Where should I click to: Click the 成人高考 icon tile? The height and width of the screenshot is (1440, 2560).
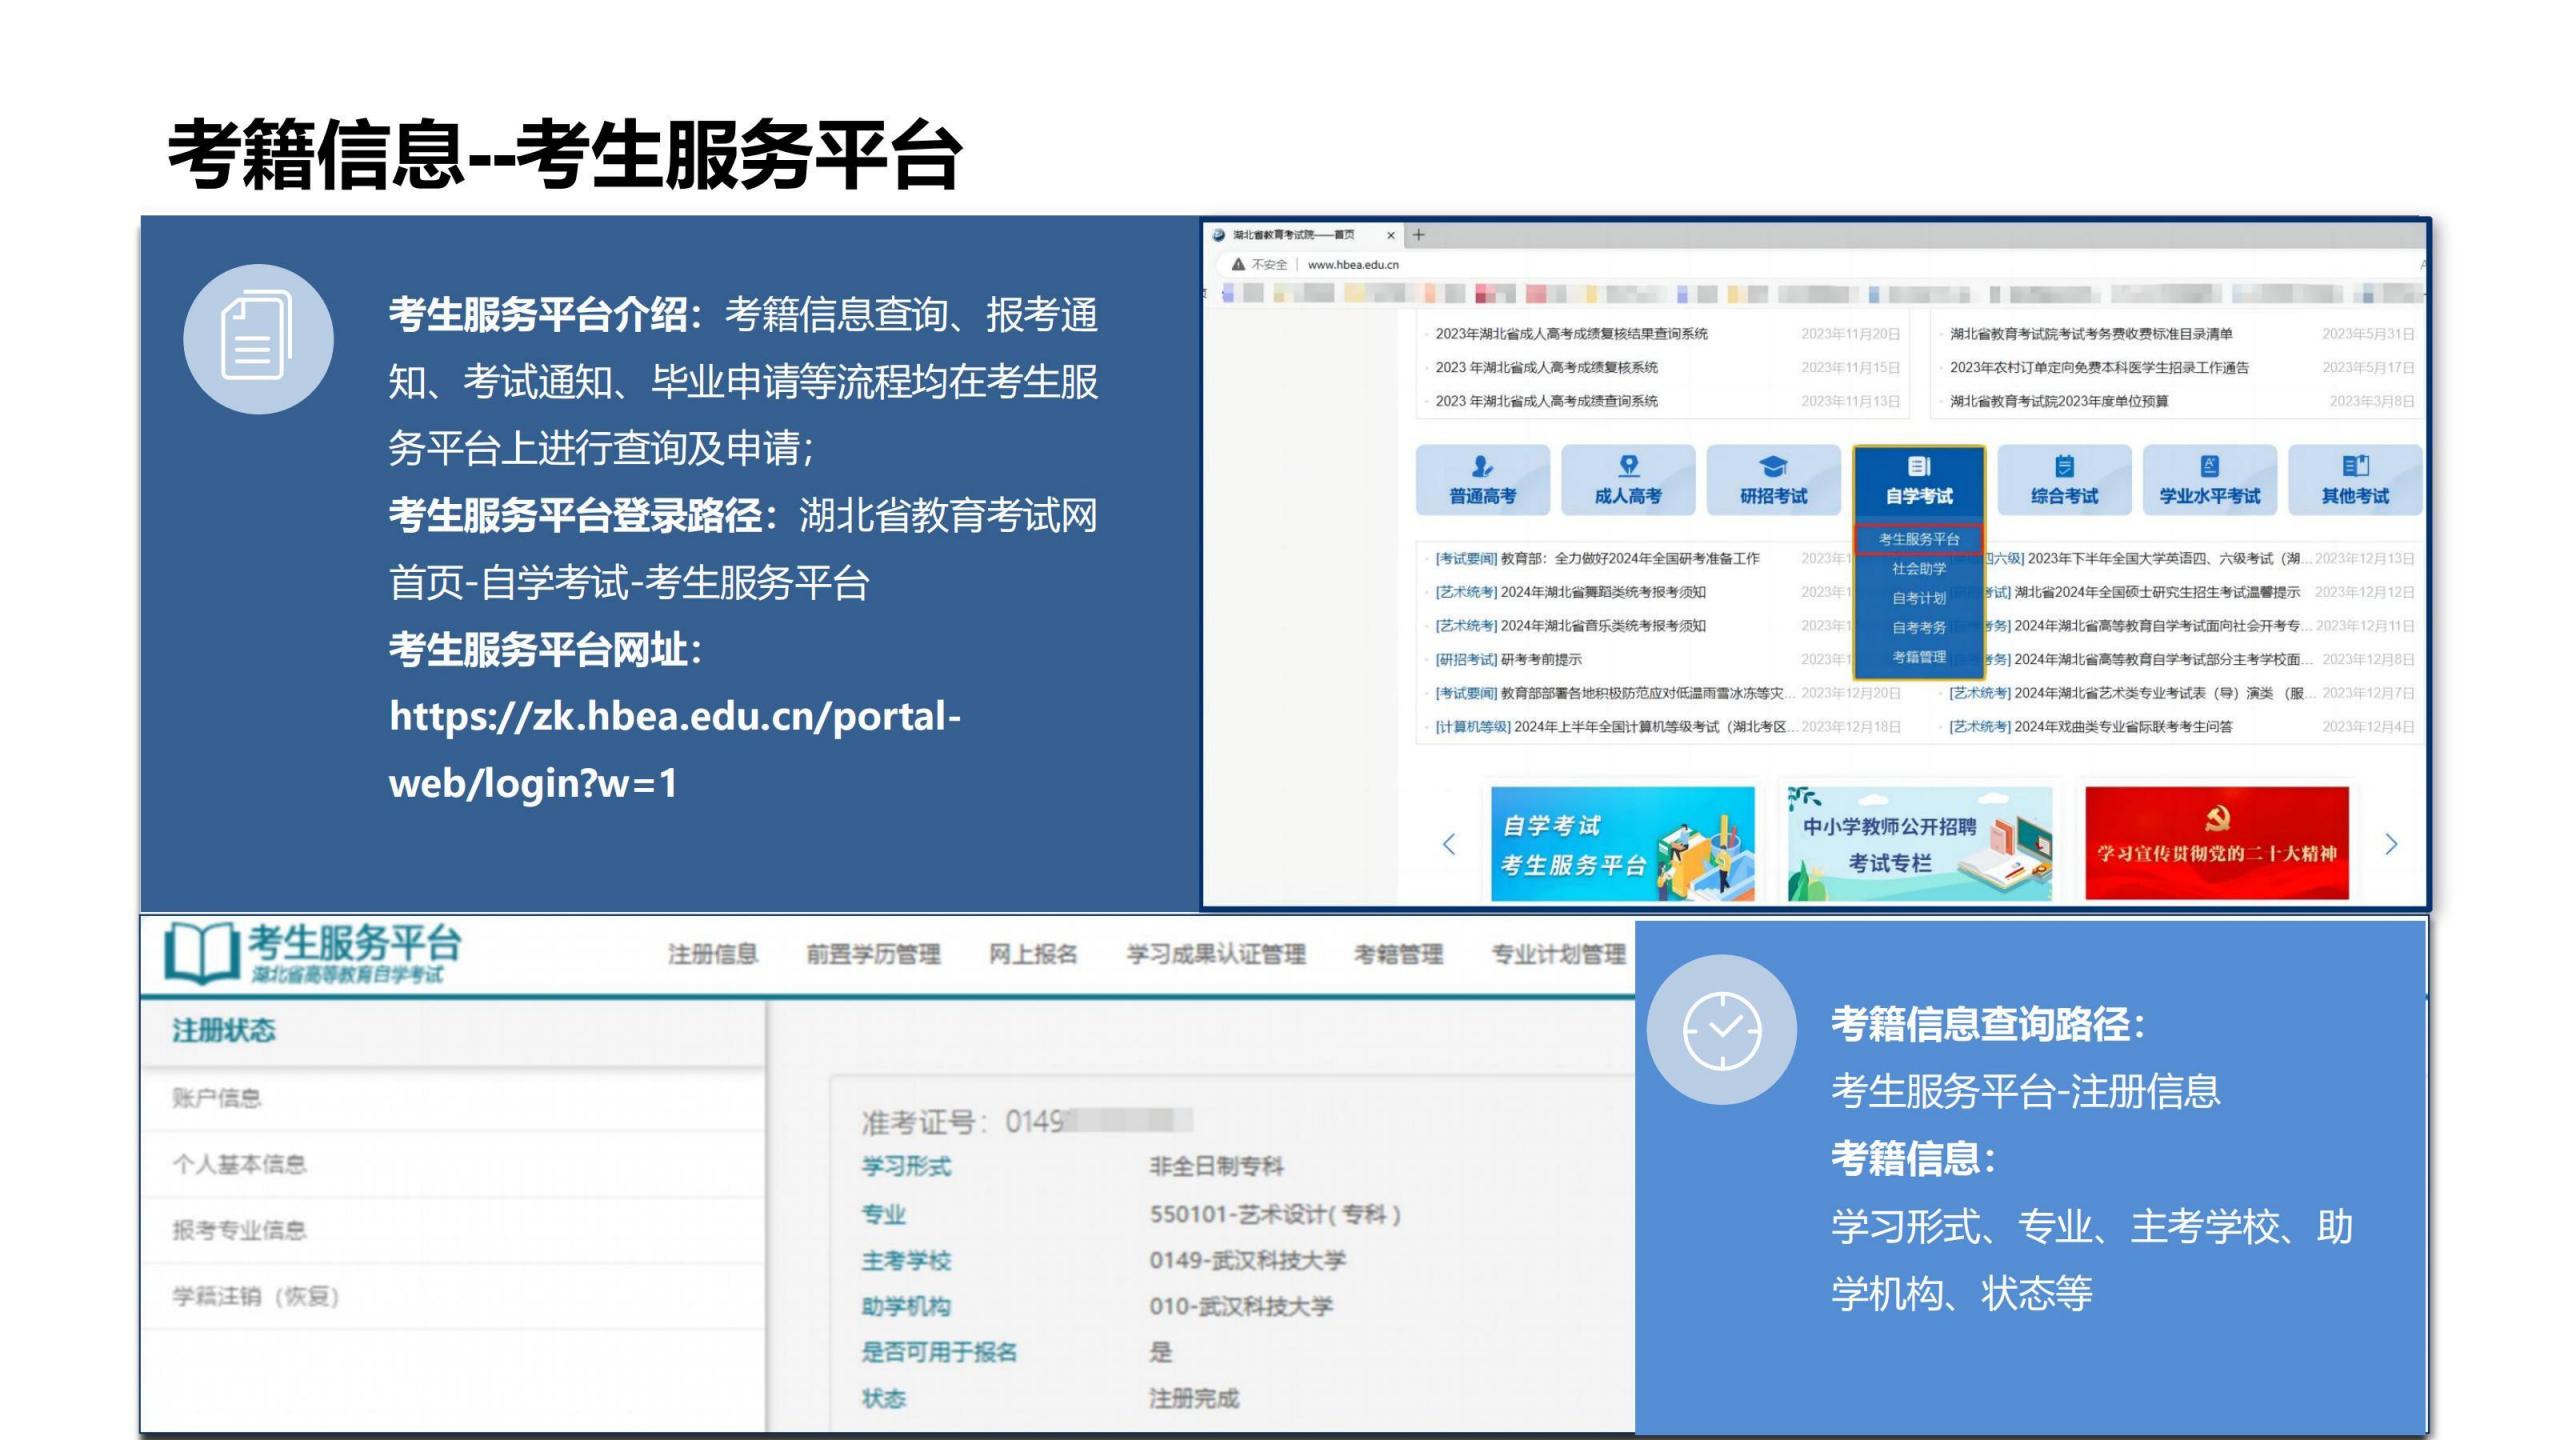point(1627,480)
